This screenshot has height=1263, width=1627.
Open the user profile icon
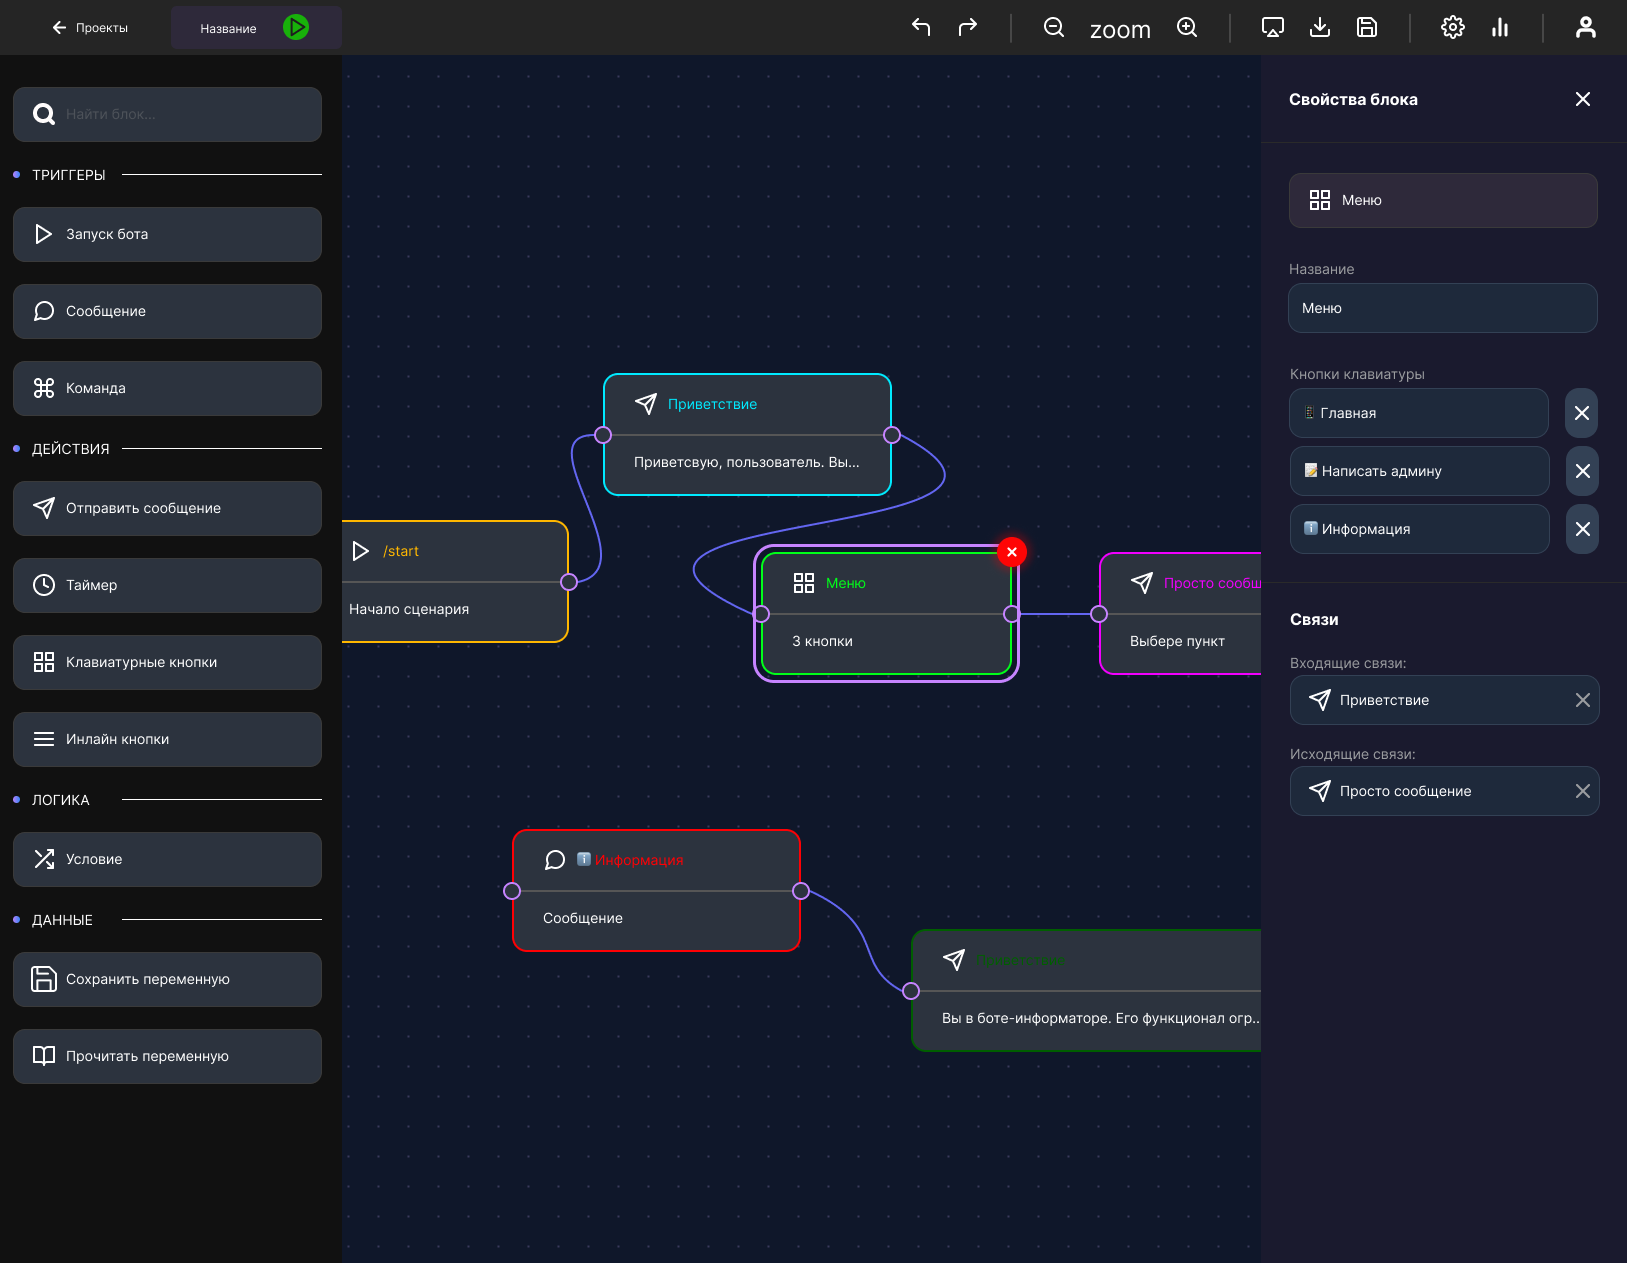tap(1586, 27)
